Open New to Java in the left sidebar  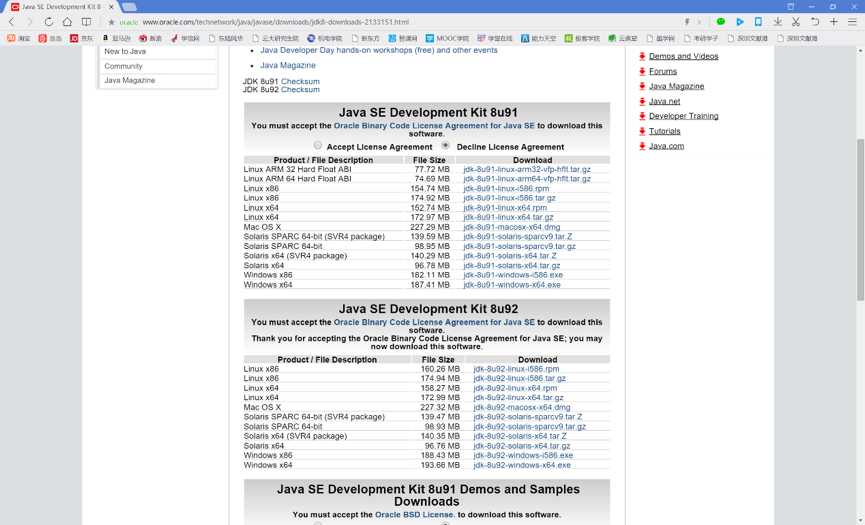pyautogui.click(x=125, y=51)
